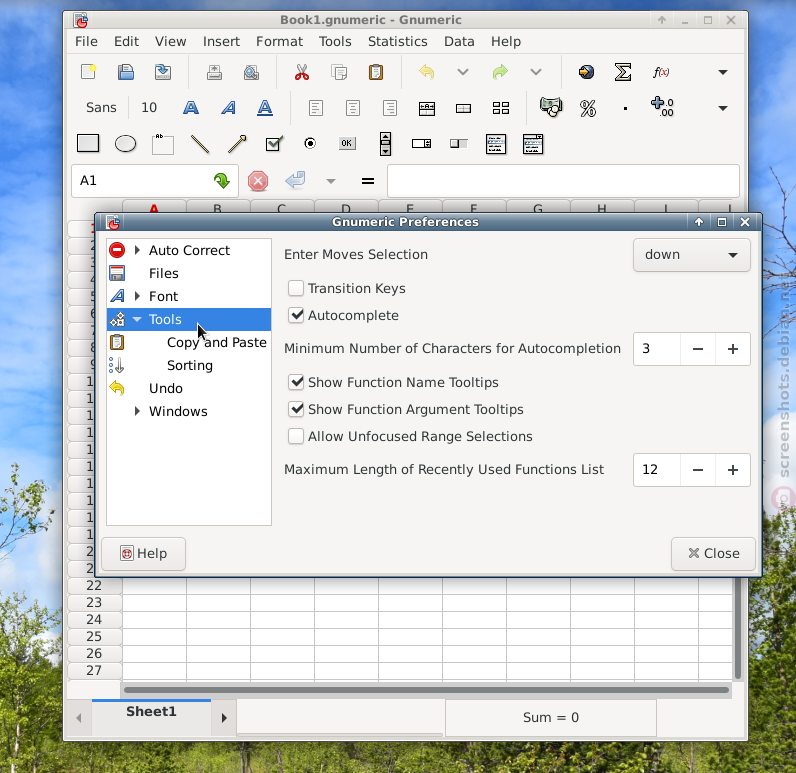Collapse the Tools tree node
This screenshot has height=773, width=796.
point(137,319)
